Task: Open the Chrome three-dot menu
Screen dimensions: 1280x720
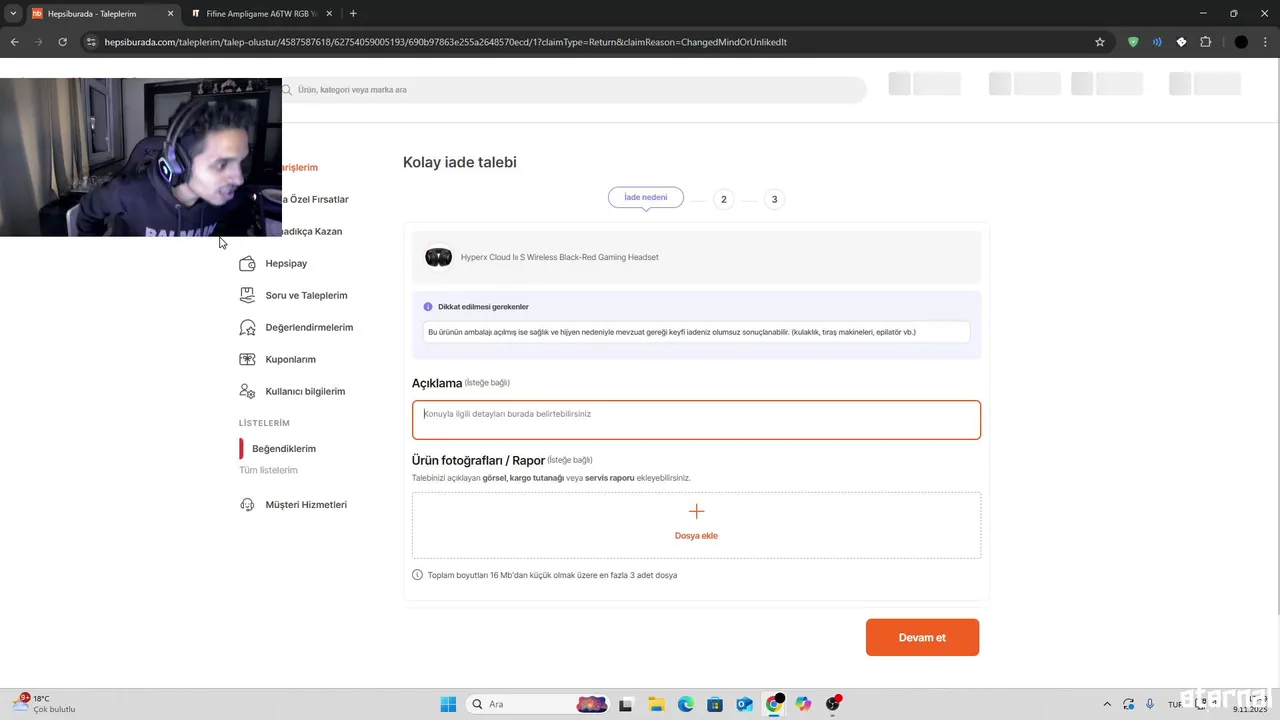Action: (1265, 42)
